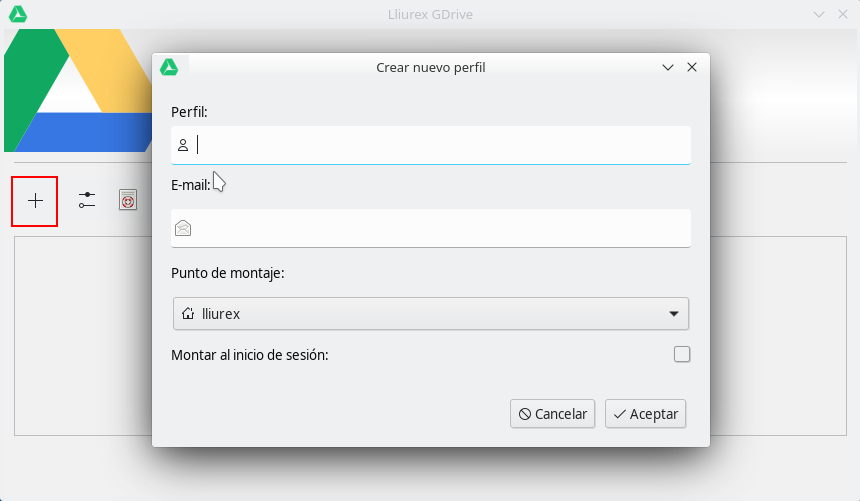
Task: Confirm with the Aceptar button
Action: pyautogui.click(x=645, y=414)
